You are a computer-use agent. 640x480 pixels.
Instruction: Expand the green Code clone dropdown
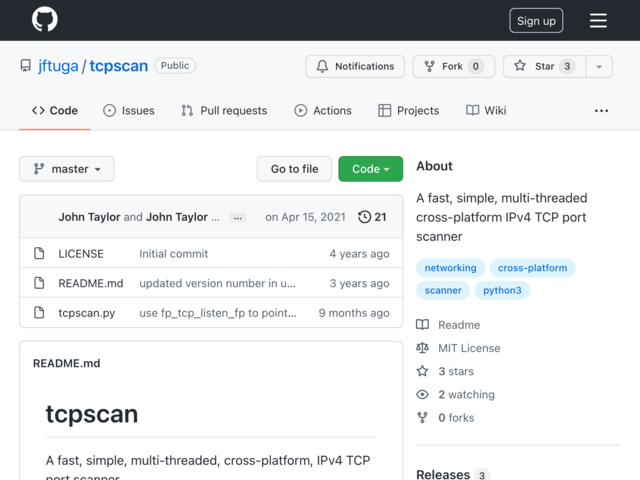370,169
